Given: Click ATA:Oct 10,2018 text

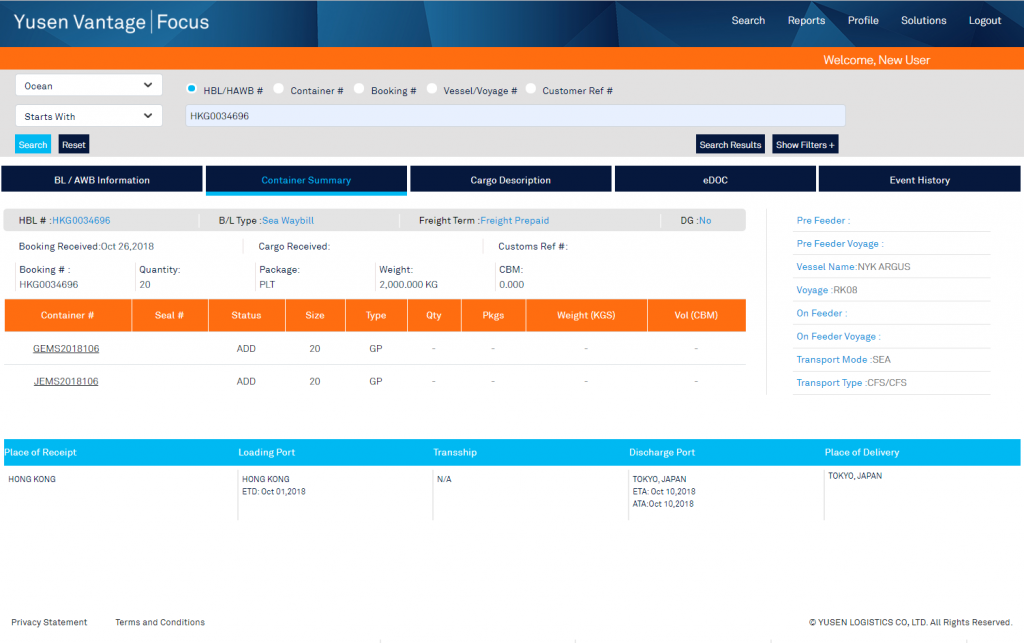Looking at the screenshot, I should coord(663,504).
